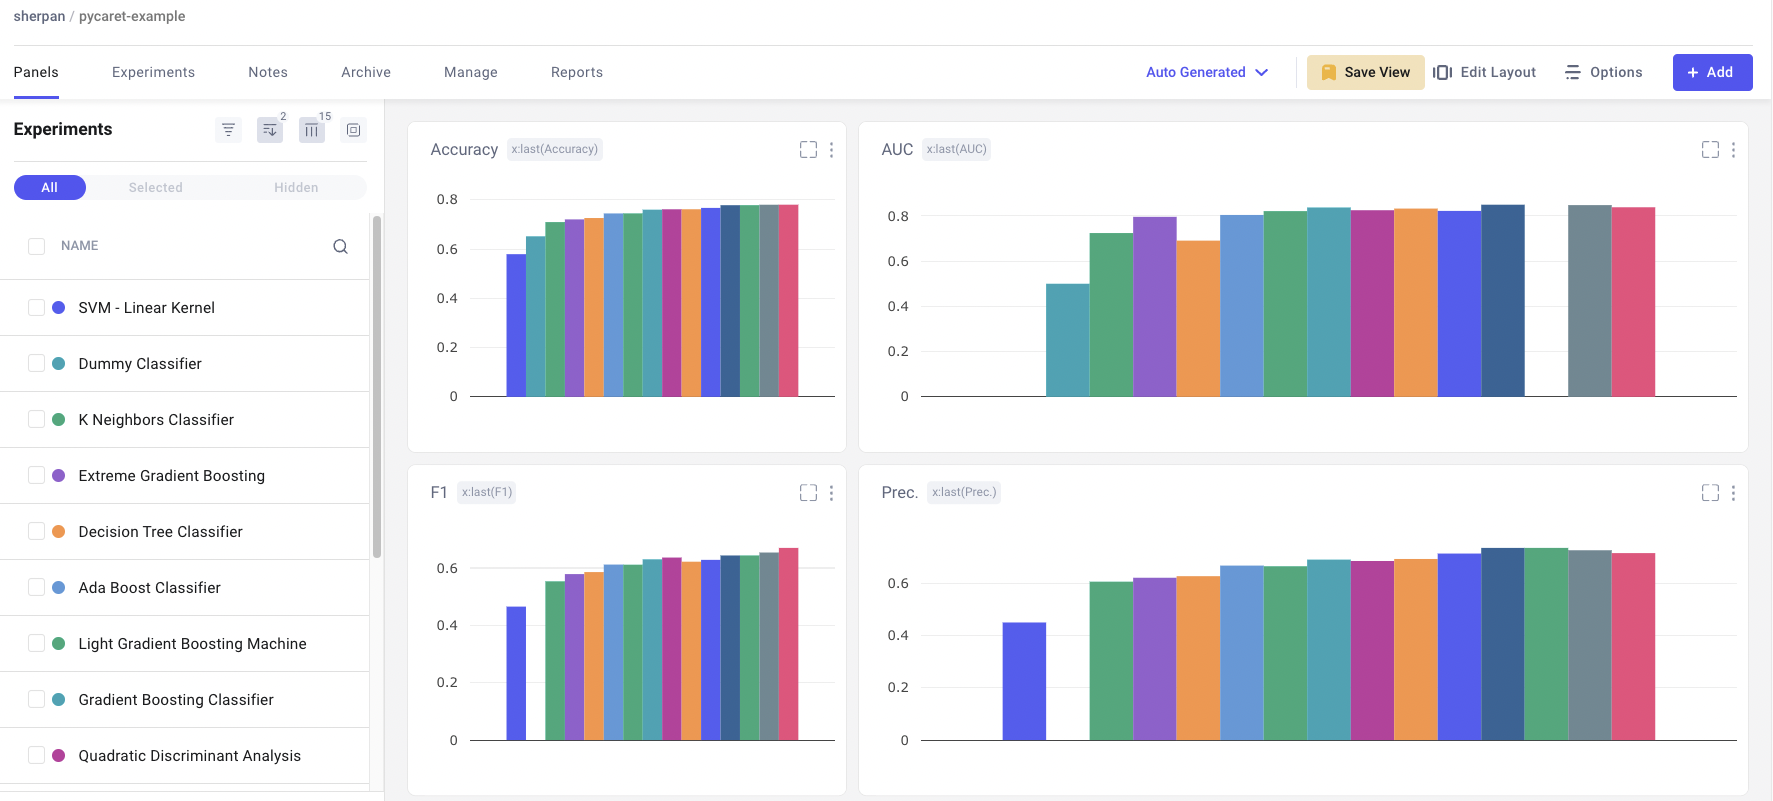1773x801 pixels.
Task: Show the Hidden experiments filter
Action: point(296,188)
